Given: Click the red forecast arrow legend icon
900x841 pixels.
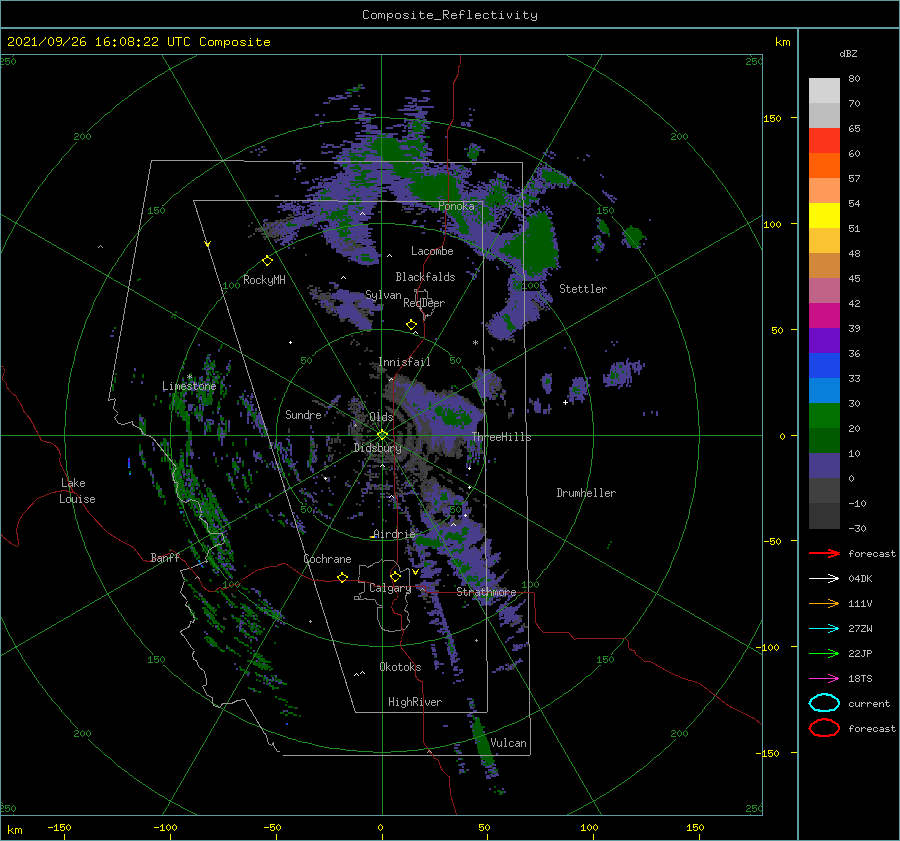Looking at the screenshot, I should tap(824, 553).
